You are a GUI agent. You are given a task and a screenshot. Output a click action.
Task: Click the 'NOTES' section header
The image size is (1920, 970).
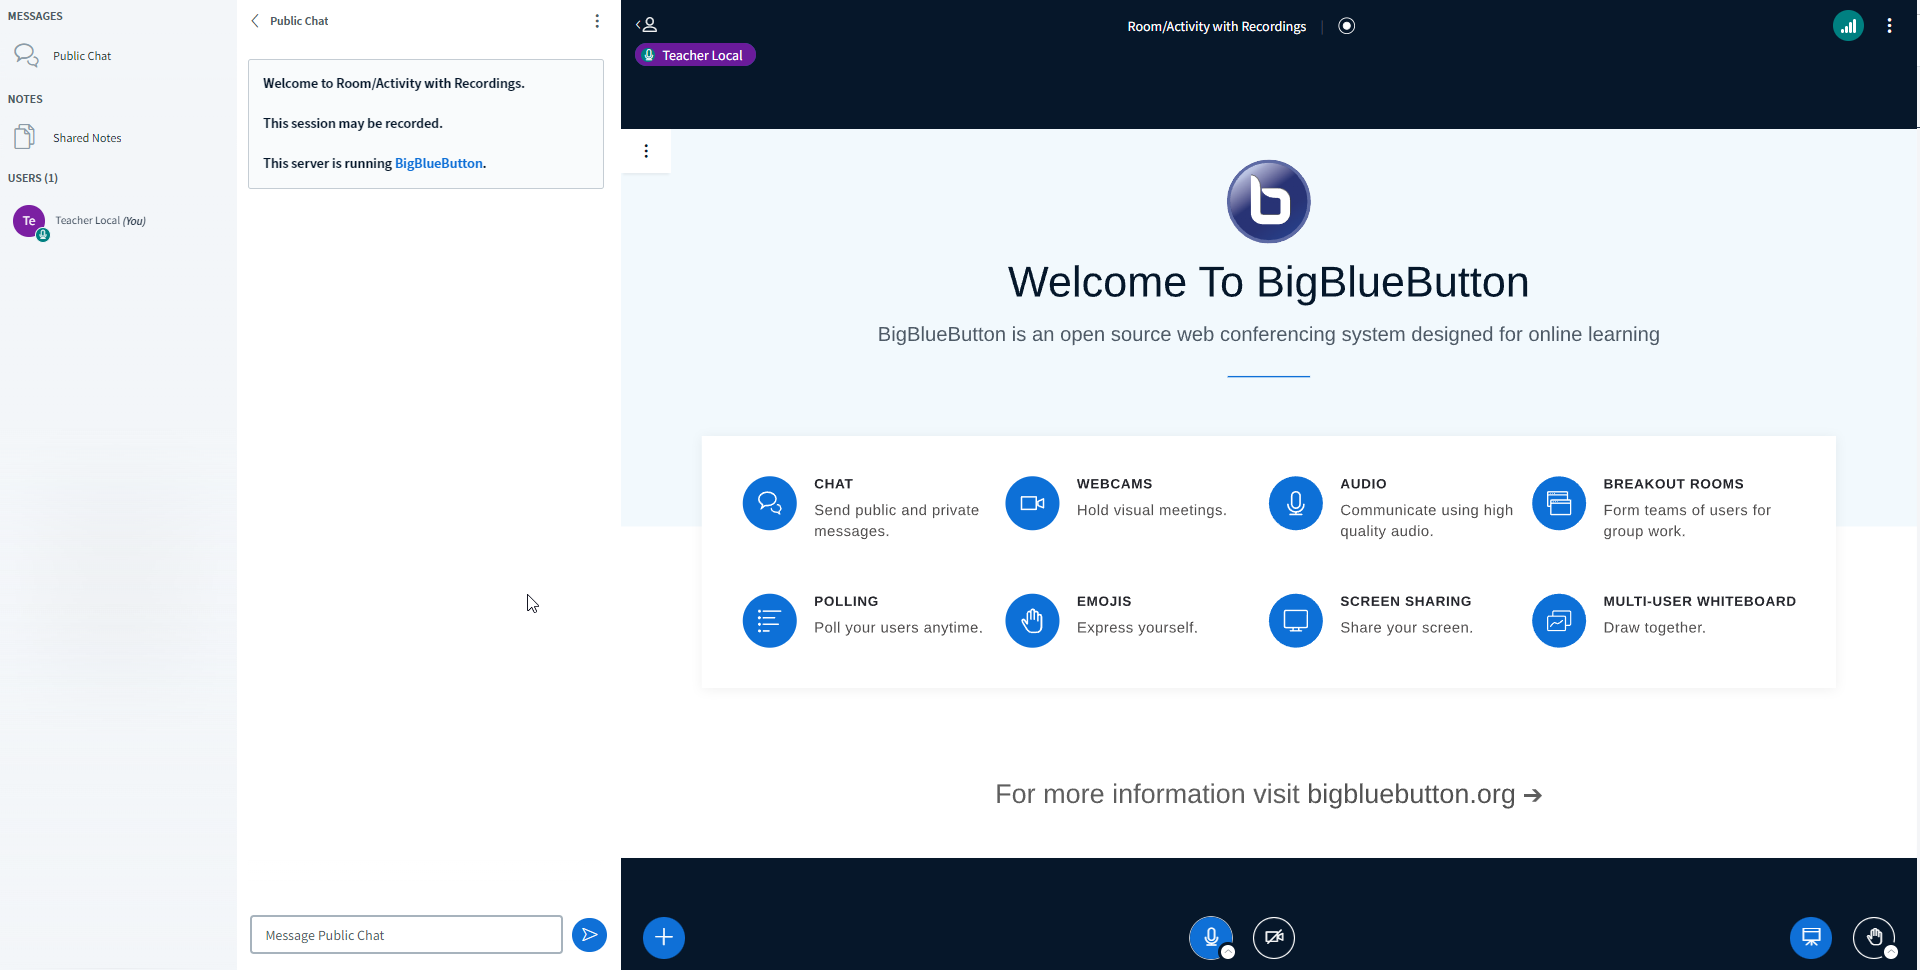coord(25,99)
